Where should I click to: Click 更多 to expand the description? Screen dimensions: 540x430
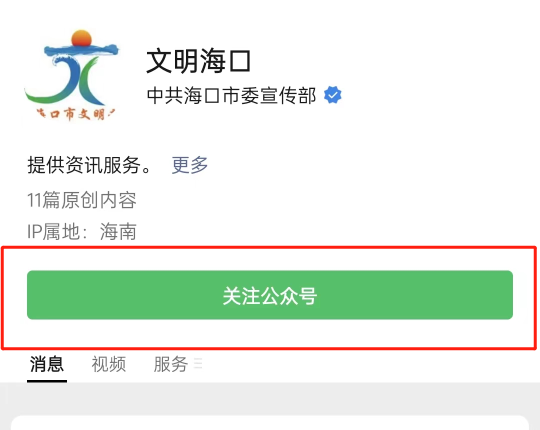[x=190, y=165]
